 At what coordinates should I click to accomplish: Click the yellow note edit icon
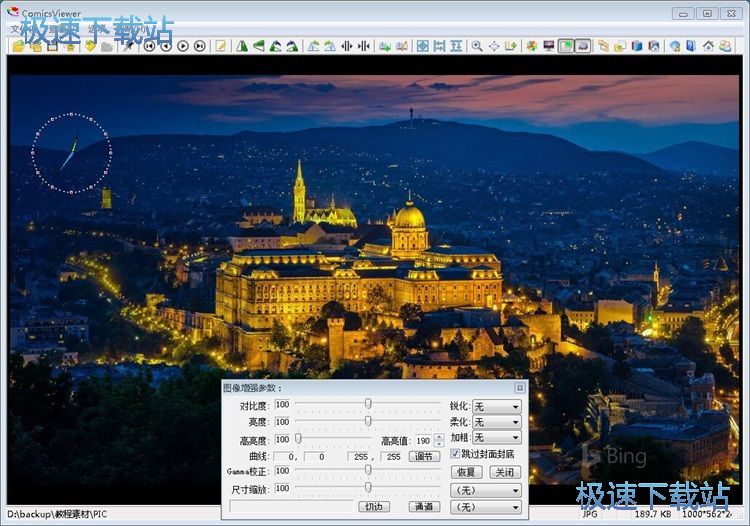point(221,46)
